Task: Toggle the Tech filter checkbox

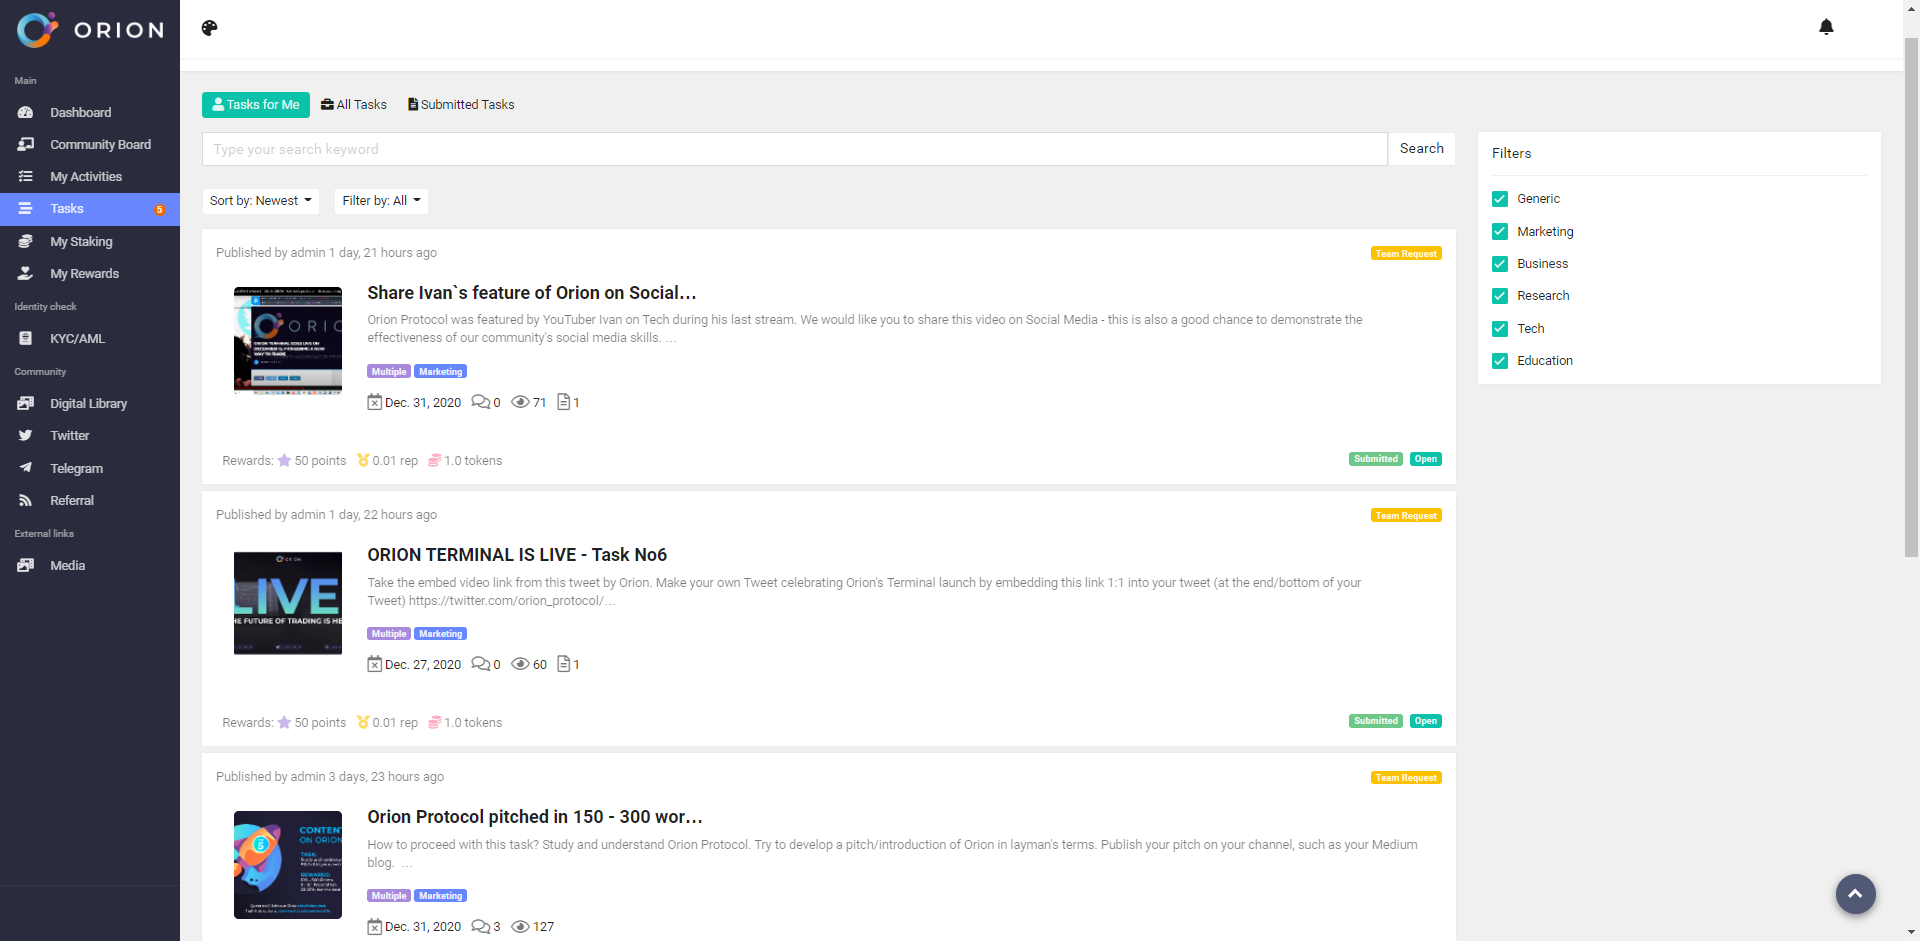Action: click(x=1500, y=329)
